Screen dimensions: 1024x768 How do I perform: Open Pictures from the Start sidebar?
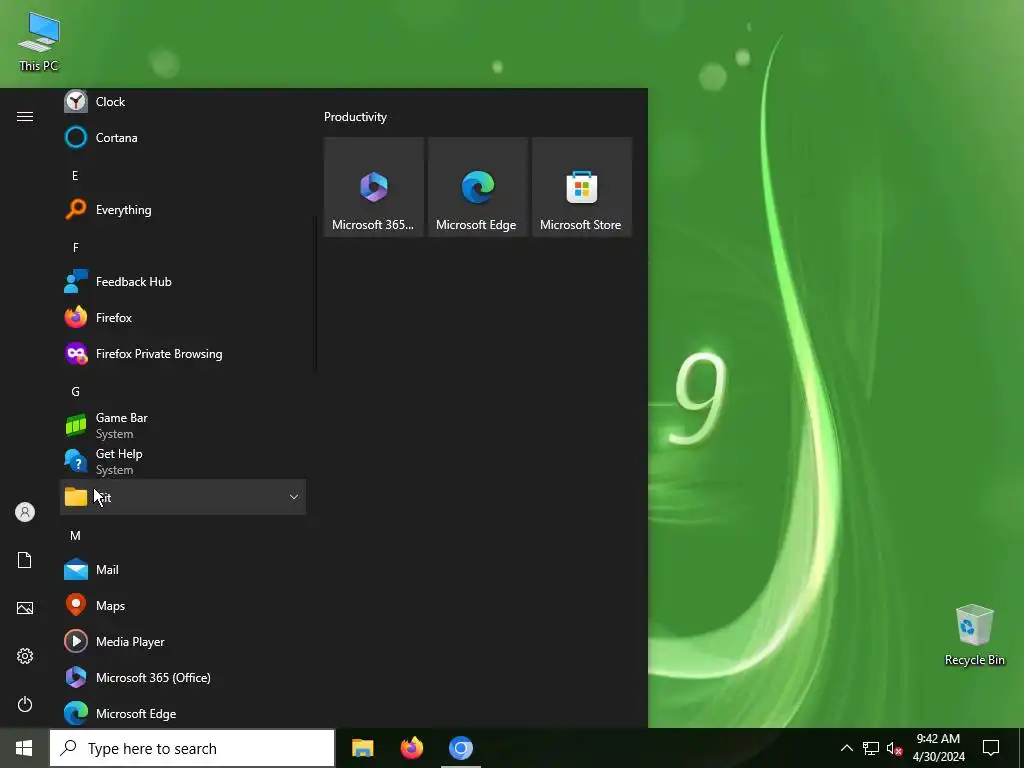click(25, 608)
